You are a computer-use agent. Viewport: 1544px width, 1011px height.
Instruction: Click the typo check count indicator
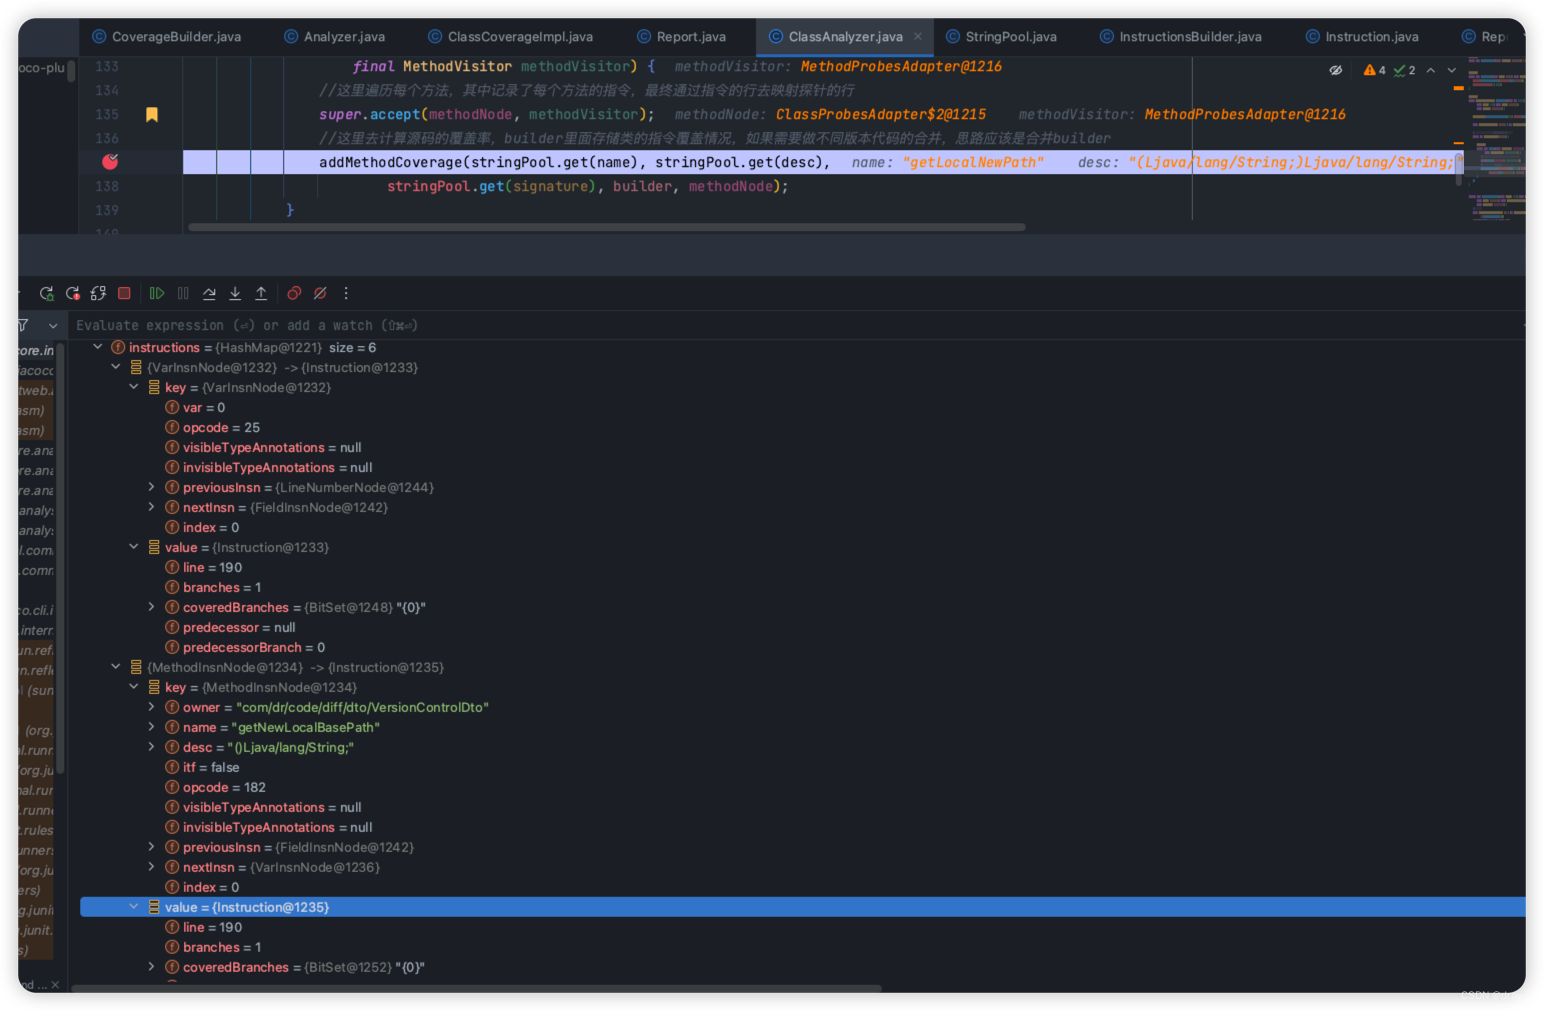tap(1405, 70)
